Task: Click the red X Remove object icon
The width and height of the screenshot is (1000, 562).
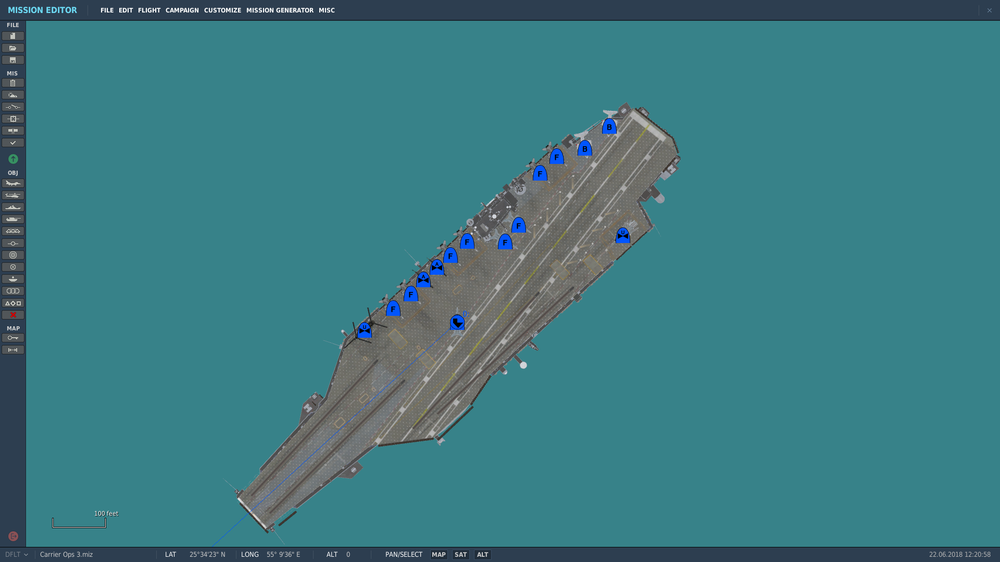Action: click(13, 315)
